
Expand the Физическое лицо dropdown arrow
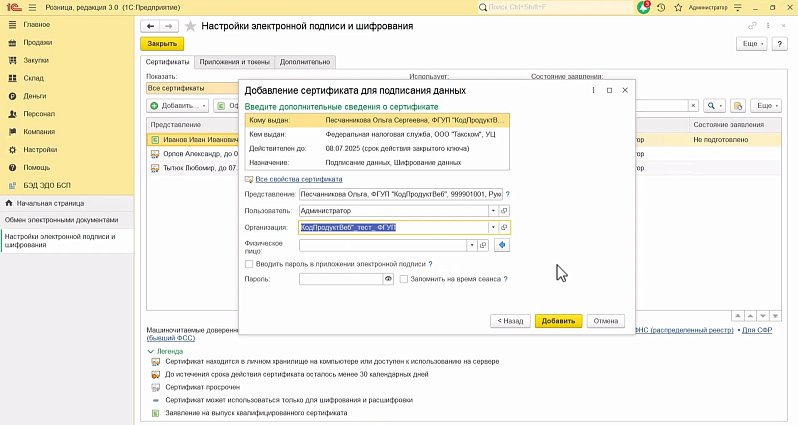pyautogui.click(x=472, y=245)
